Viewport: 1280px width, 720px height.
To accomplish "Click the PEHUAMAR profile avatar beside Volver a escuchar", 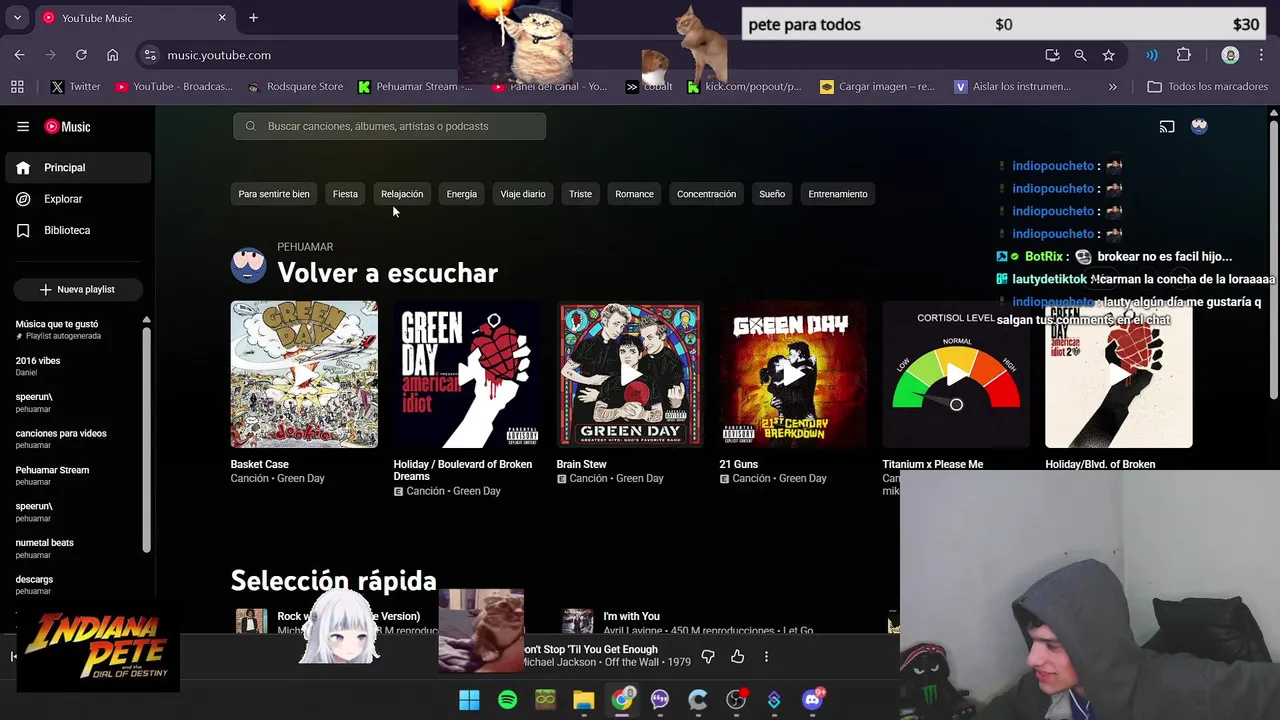I will [248, 265].
